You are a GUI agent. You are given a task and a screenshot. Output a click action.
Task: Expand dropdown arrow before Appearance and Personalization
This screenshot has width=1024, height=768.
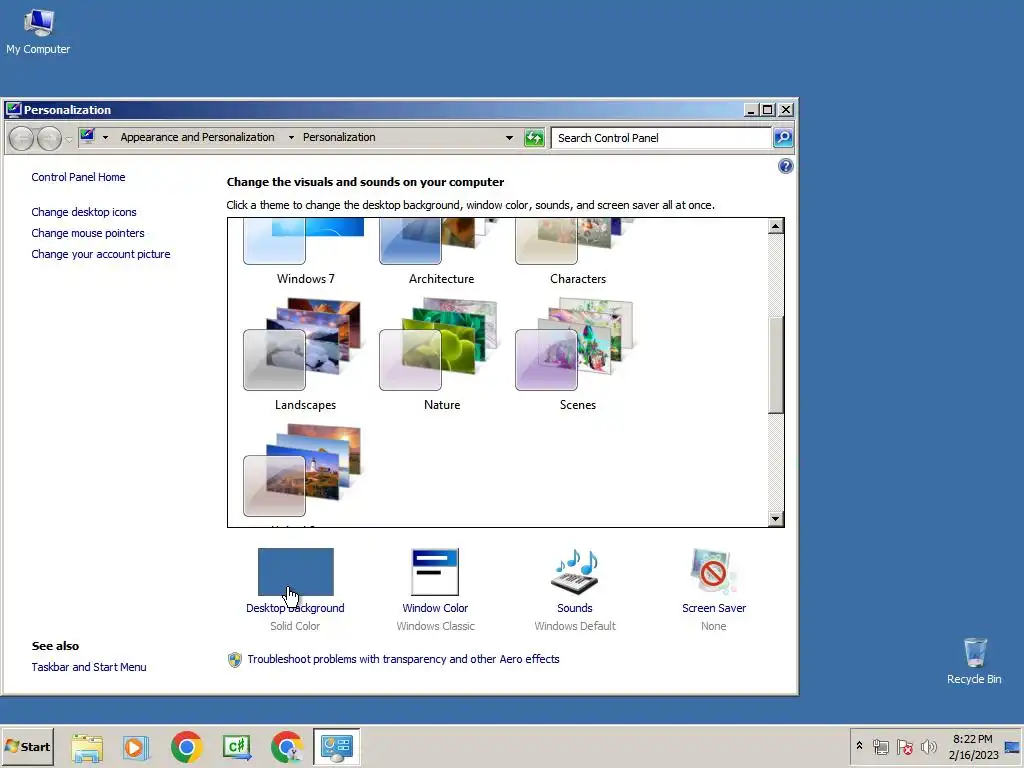tap(105, 137)
